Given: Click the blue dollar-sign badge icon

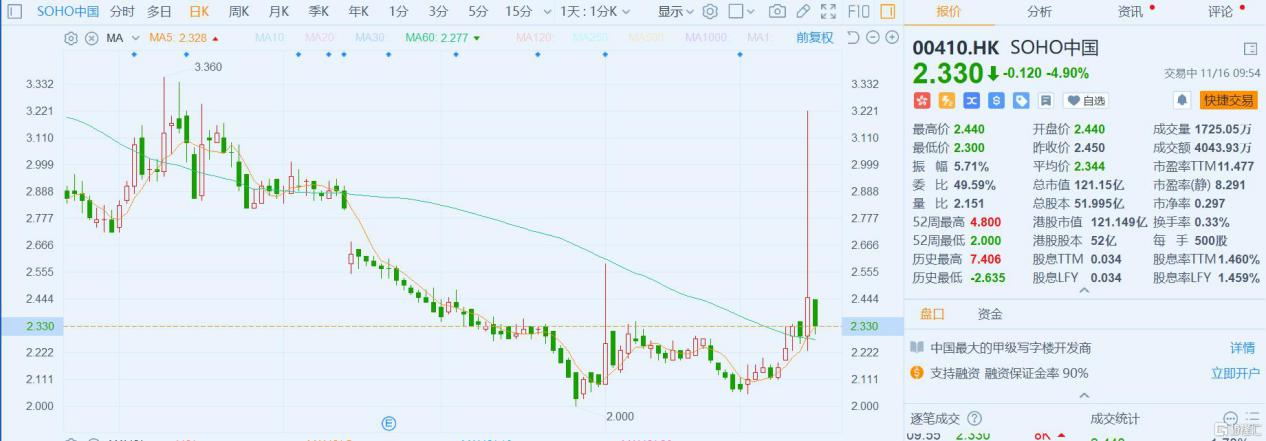Looking at the screenshot, I should 996,100.
